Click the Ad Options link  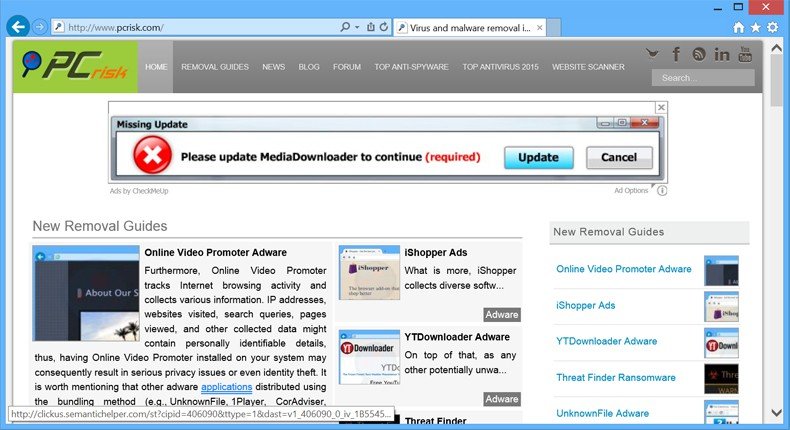click(x=631, y=191)
